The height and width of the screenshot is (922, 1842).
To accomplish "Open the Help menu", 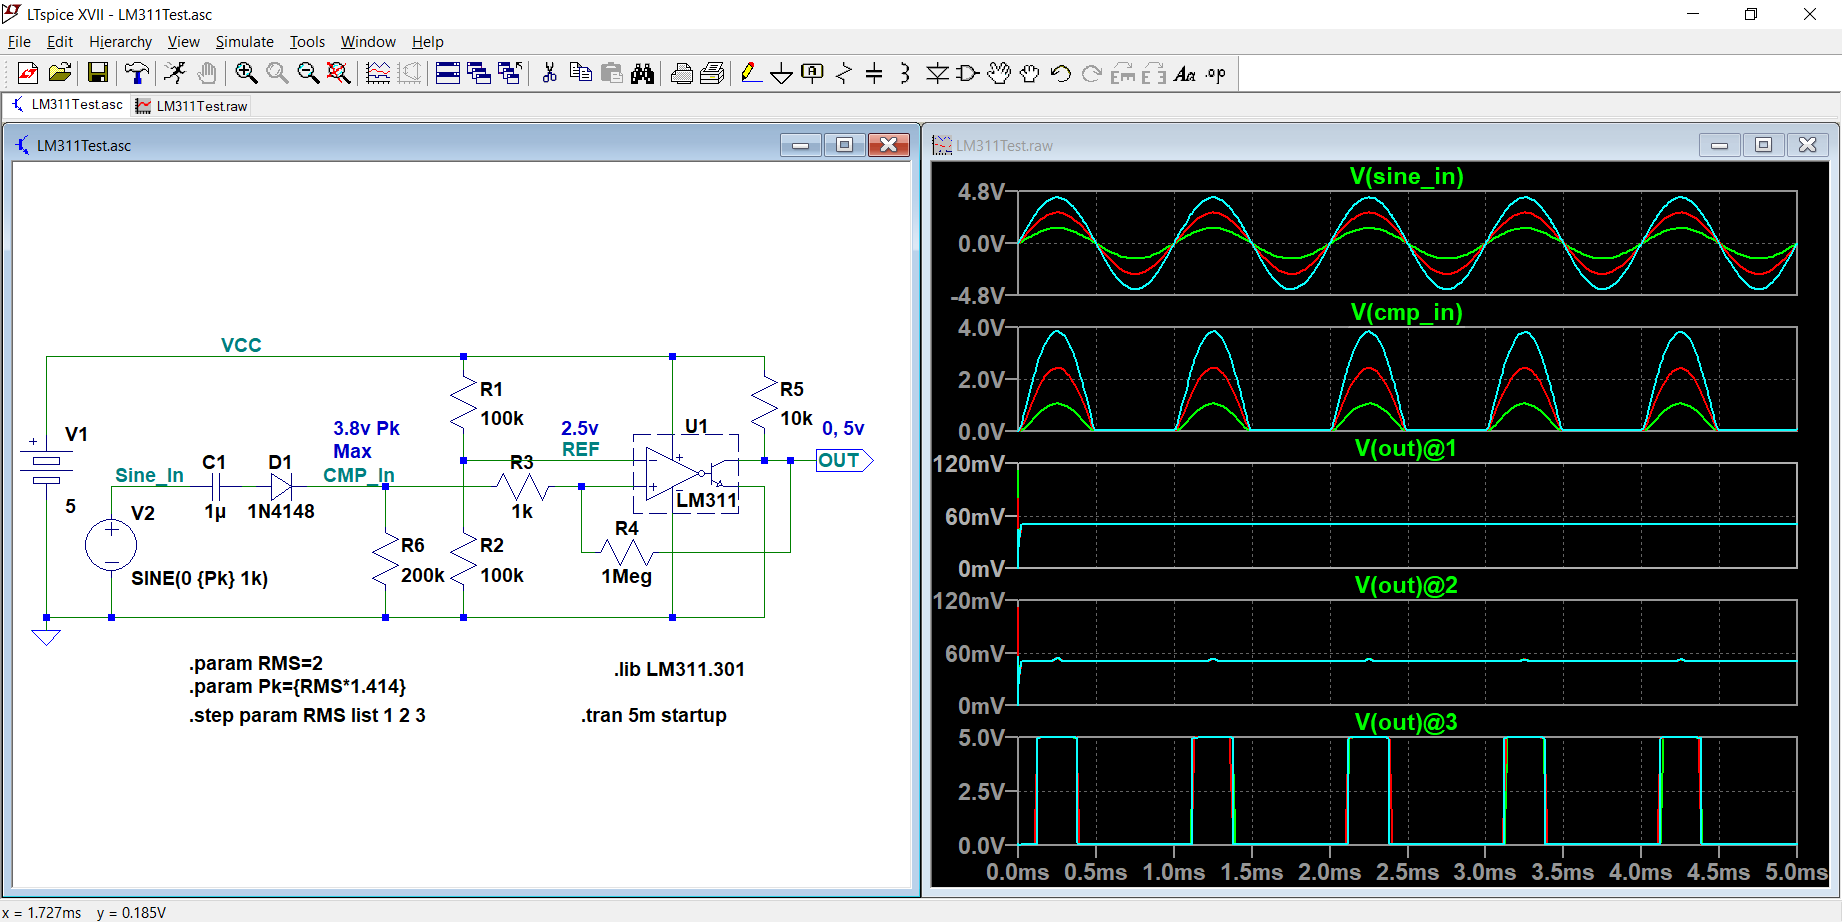I will click(x=427, y=42).
